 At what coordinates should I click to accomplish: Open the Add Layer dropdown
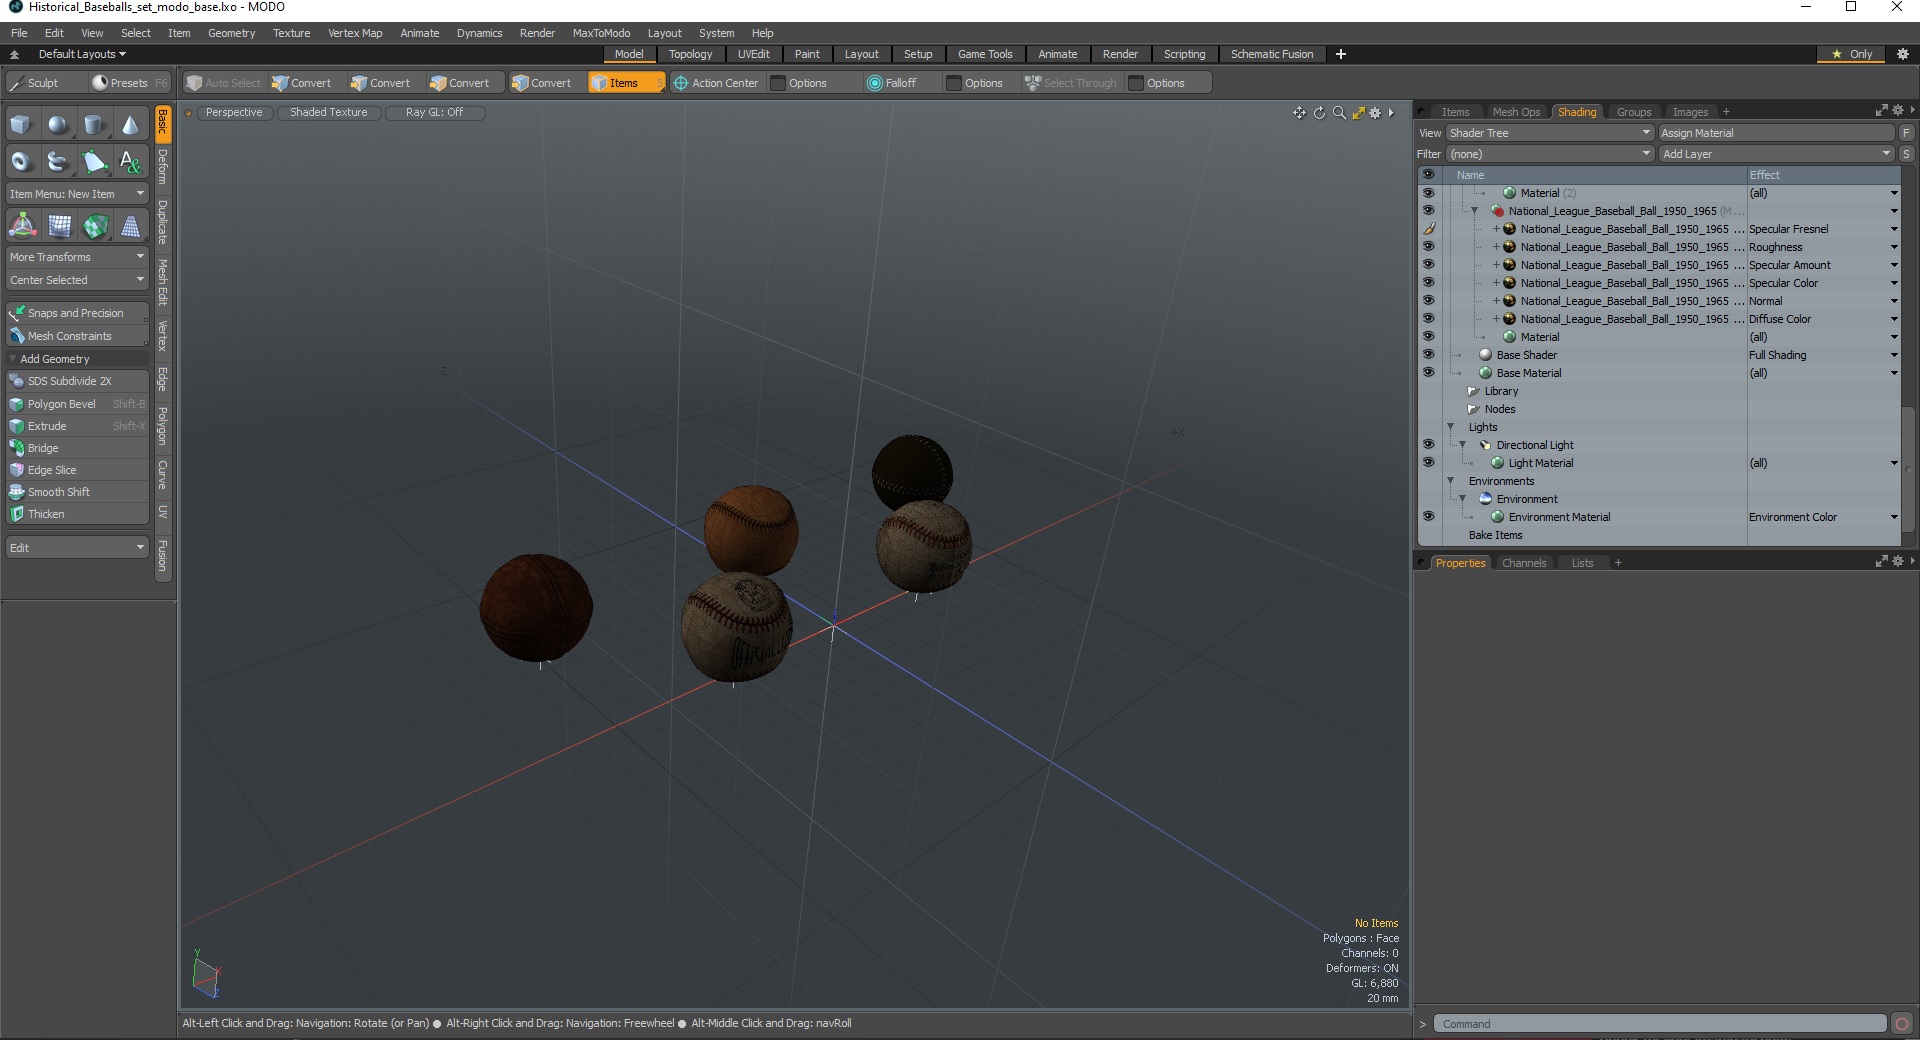tap(1777, 154)
